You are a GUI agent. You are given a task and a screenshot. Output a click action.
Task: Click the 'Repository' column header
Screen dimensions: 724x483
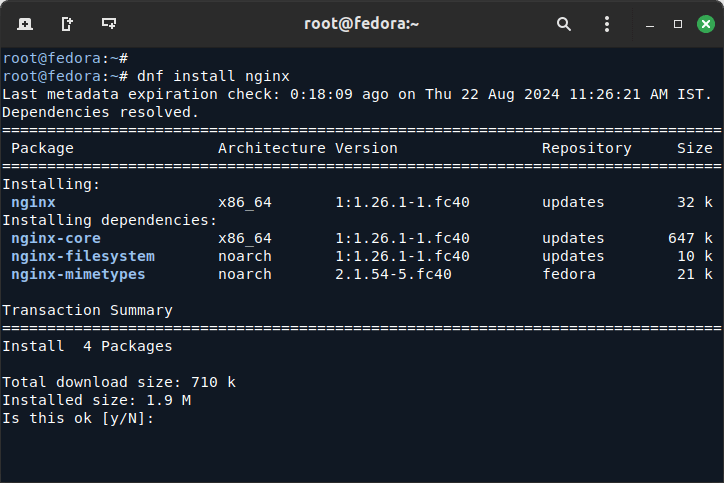586,148
